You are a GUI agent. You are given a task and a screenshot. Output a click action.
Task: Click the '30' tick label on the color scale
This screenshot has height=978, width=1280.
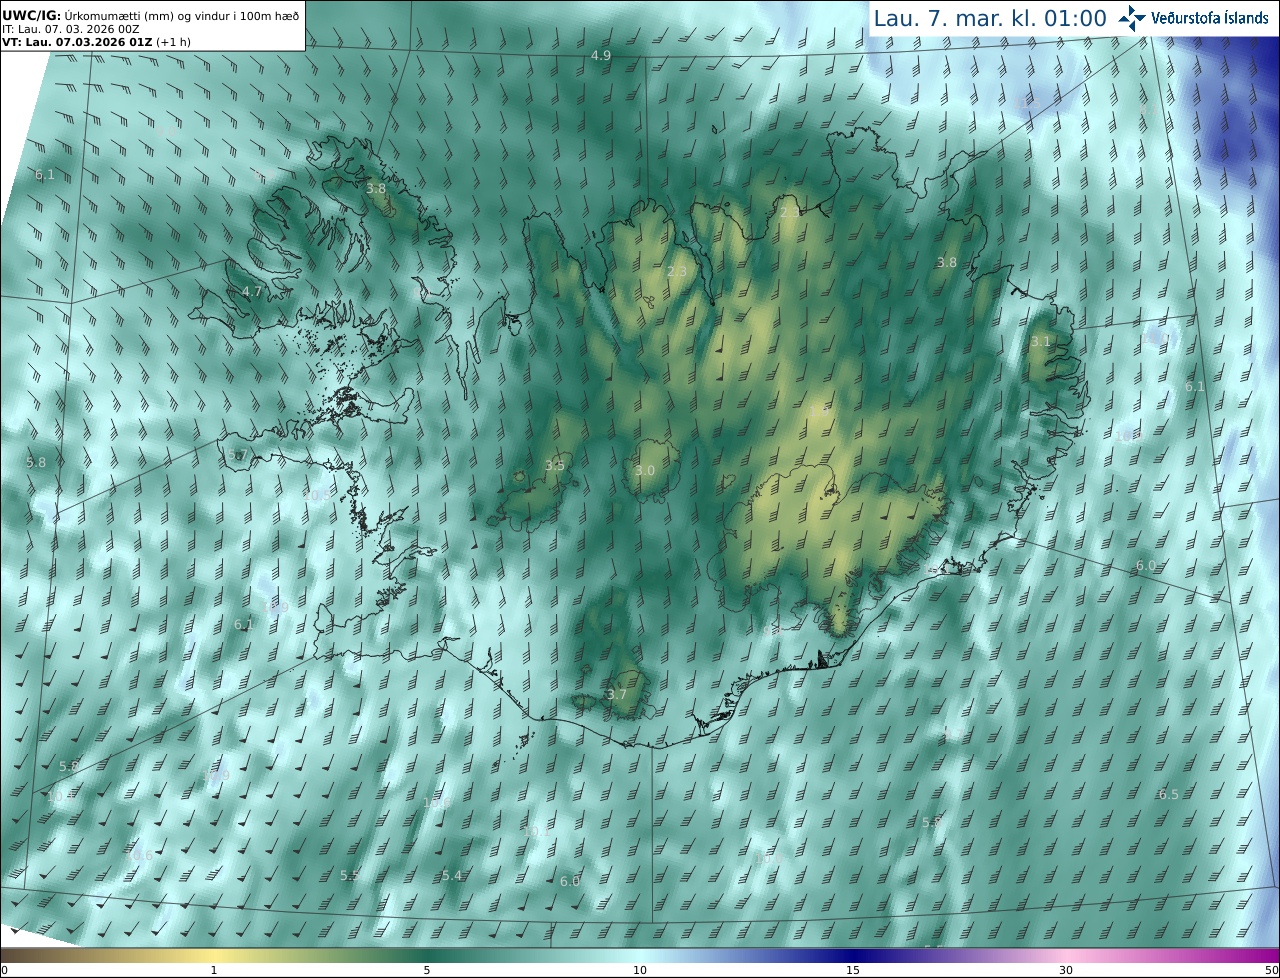(x=1066, y=970)
